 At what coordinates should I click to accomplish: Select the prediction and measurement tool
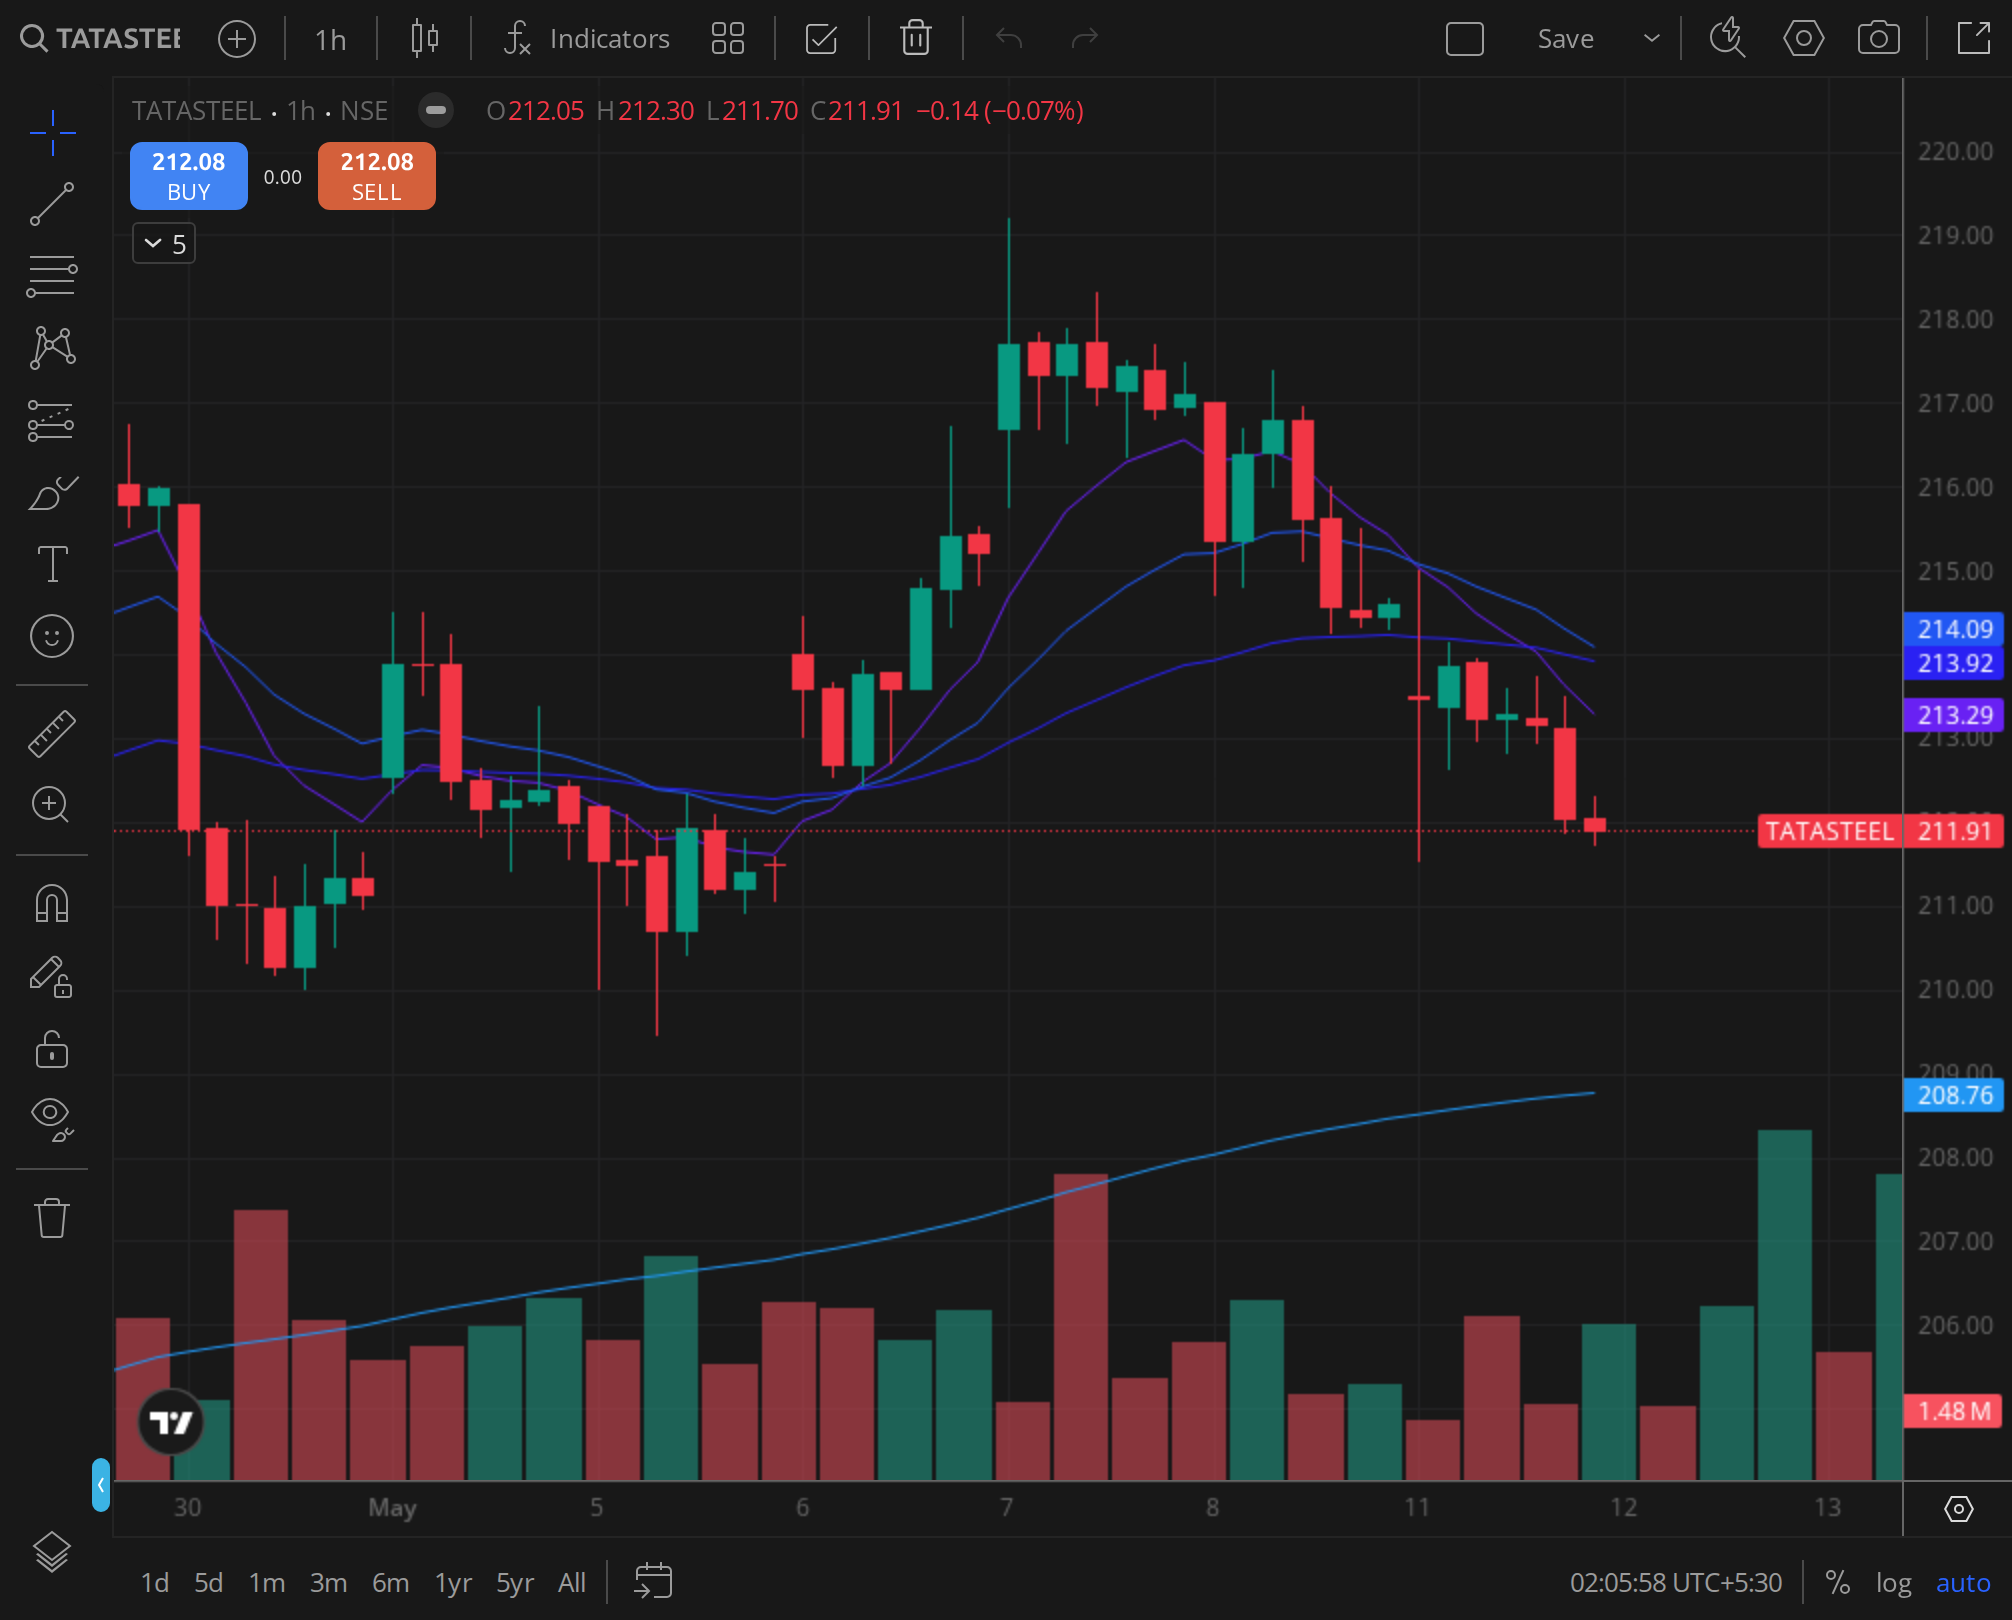(x=52, y=420)
